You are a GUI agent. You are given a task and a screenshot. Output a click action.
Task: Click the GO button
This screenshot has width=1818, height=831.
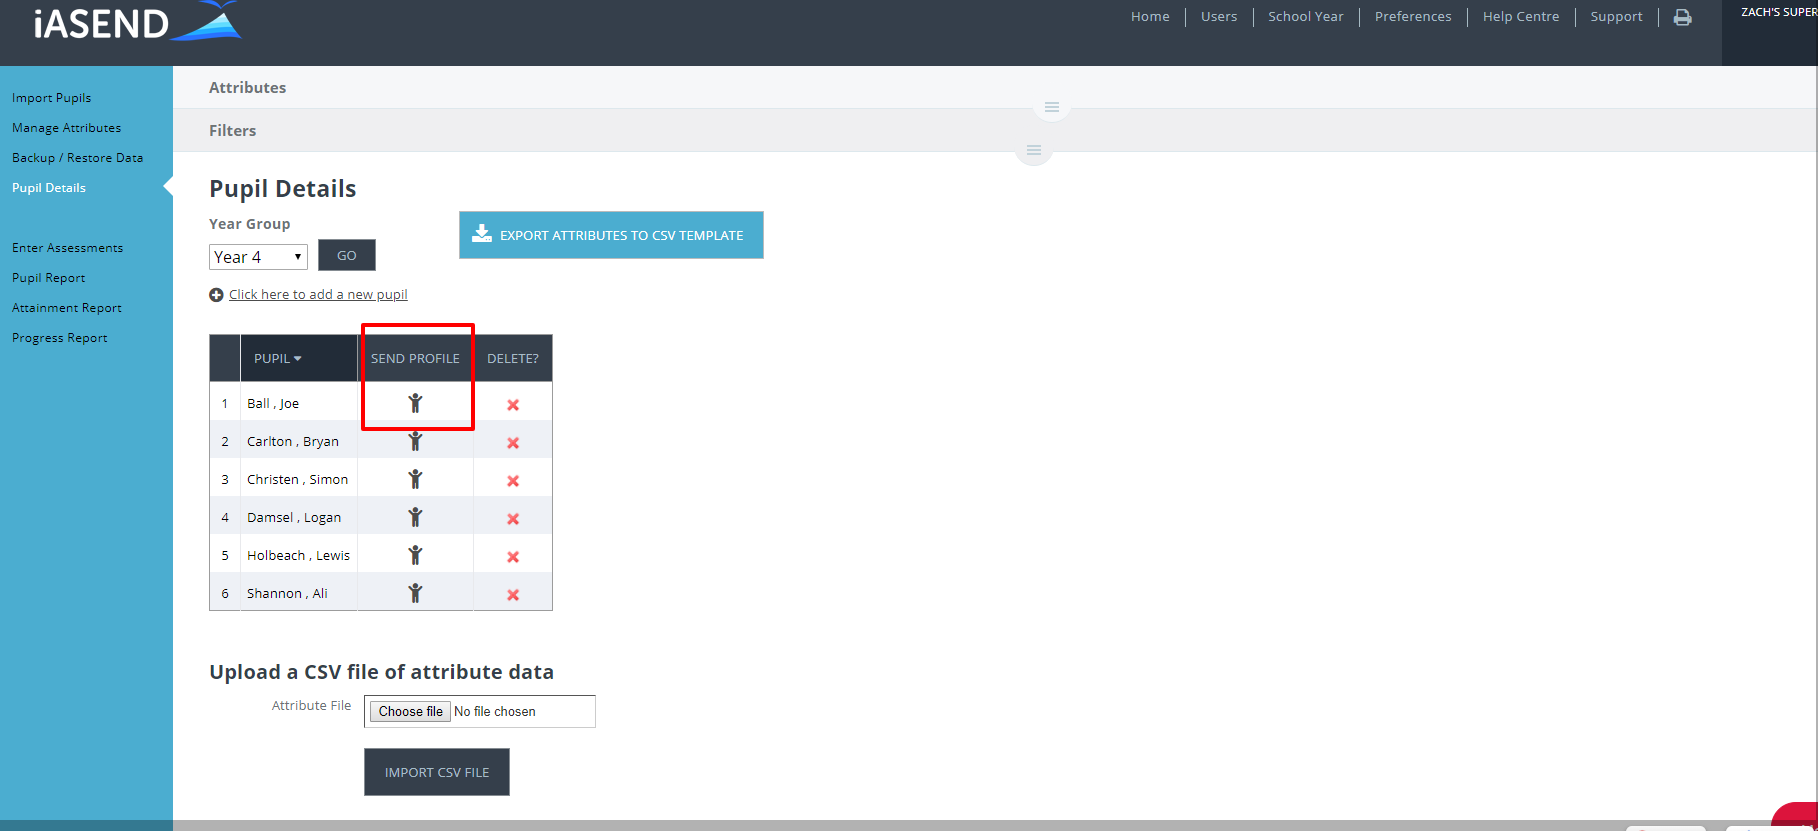point(347,255)
